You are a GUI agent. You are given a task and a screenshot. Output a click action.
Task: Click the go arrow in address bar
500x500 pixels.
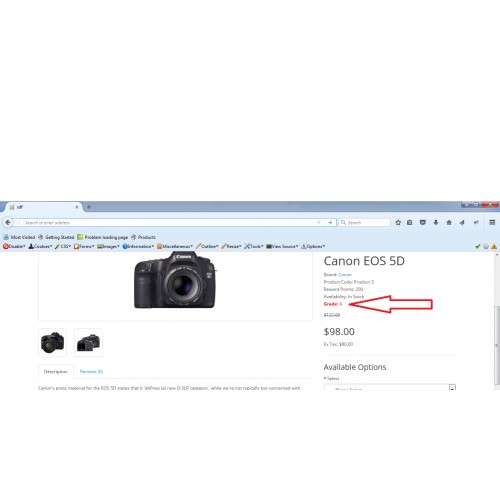330,222
